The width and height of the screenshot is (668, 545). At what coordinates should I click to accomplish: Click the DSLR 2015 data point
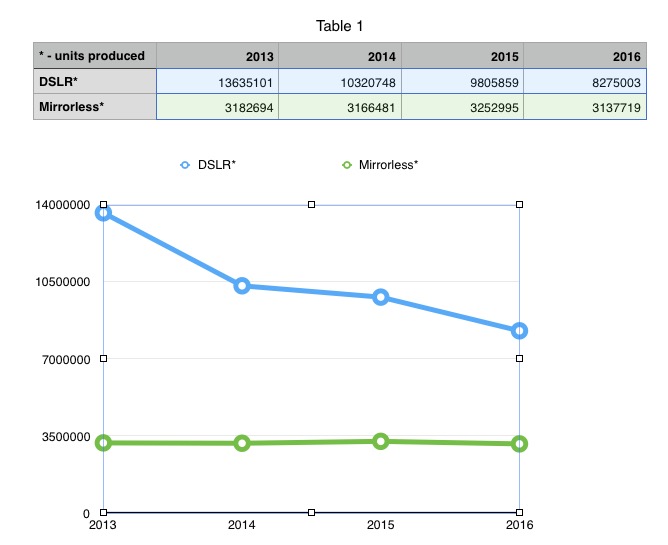pyautogui.click(x=380, y=297)
